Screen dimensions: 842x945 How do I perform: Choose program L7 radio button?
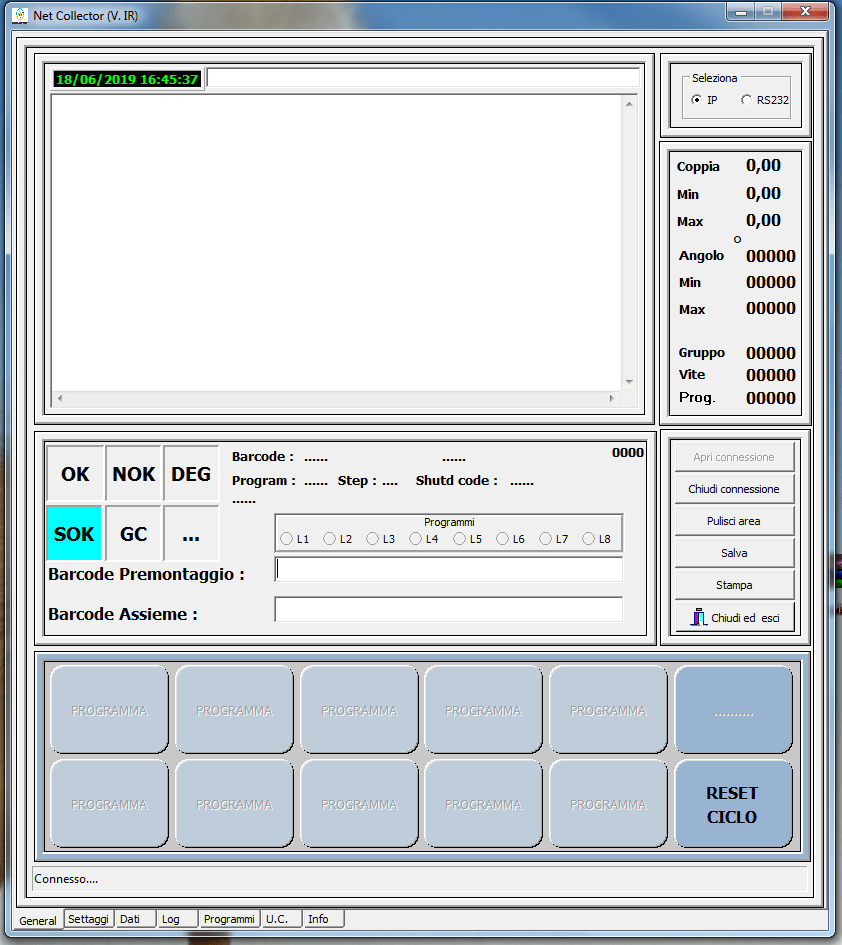(x=545, y=538)
